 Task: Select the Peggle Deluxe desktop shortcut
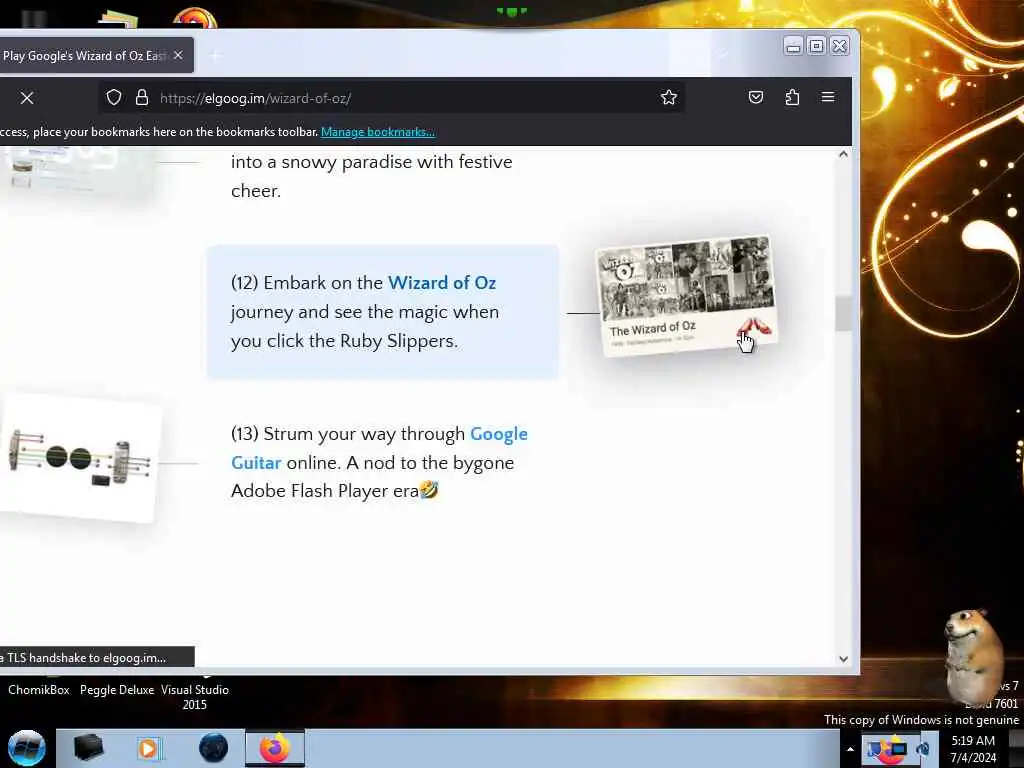point(117,690)
